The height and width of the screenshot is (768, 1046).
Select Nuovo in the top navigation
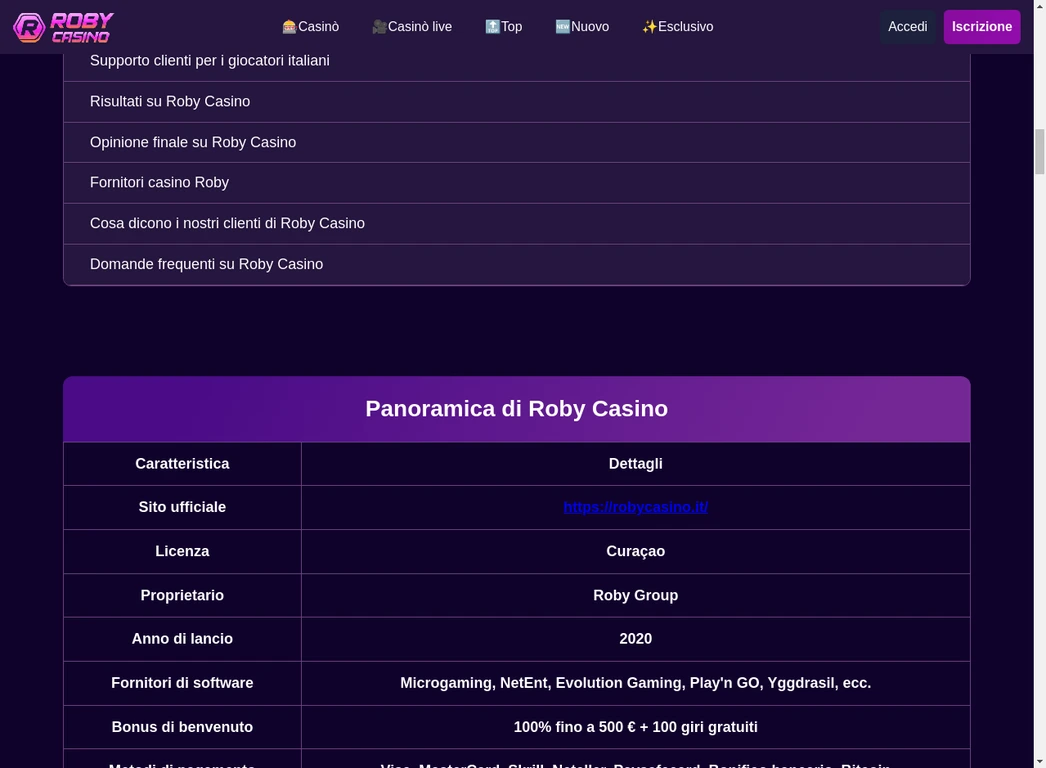(590, 26)
